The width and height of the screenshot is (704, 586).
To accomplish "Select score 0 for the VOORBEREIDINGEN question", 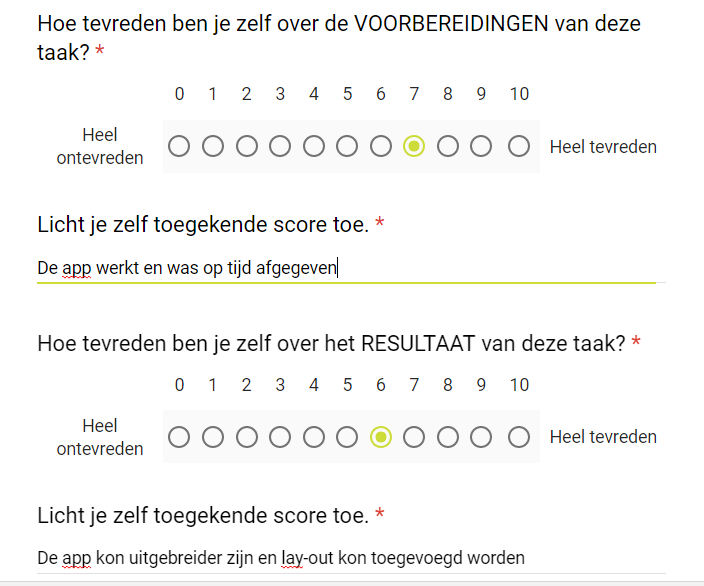I will point(179,147).
